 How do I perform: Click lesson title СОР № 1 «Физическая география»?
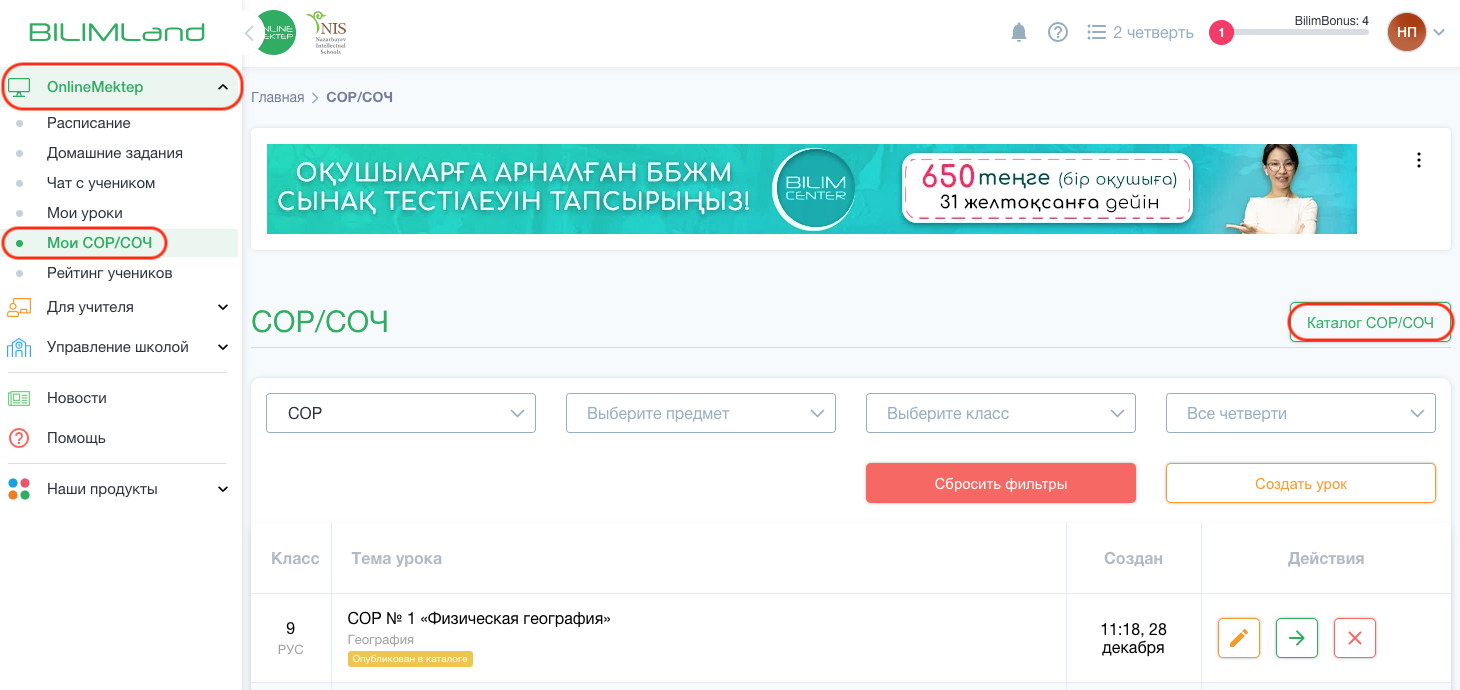pyautogui.click(x=479, y=618)
